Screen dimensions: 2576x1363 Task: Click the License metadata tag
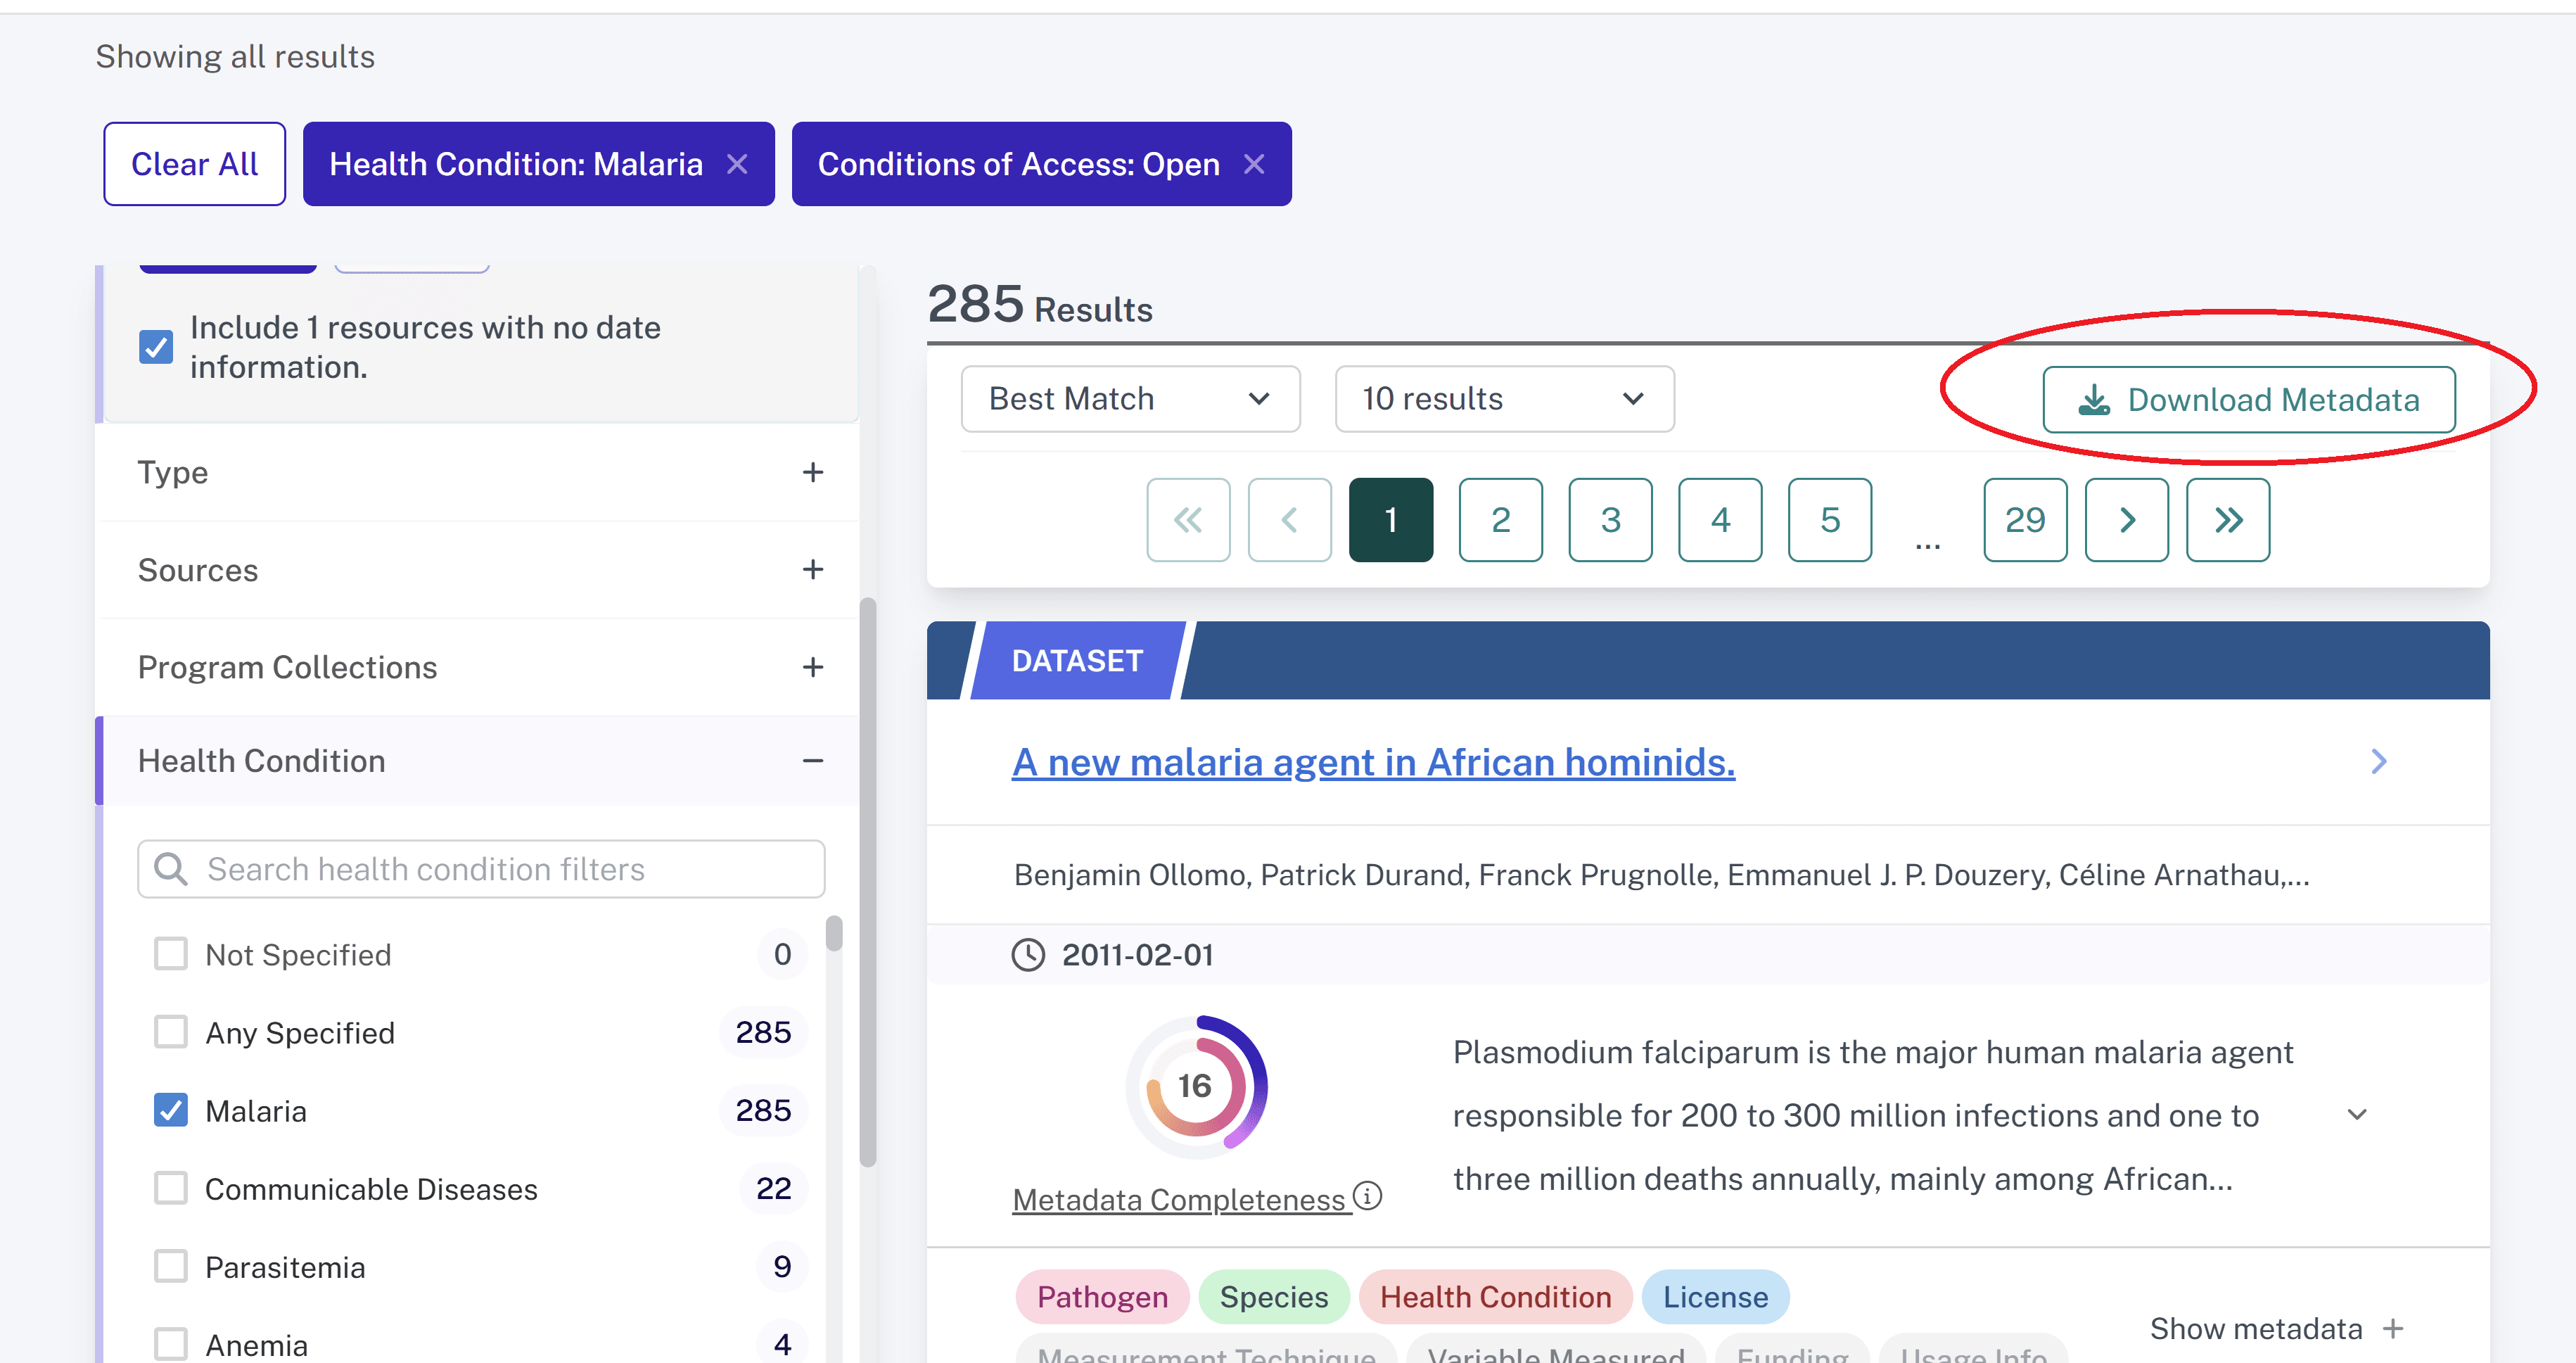pyautogui.click(x=1715, y=1297)
